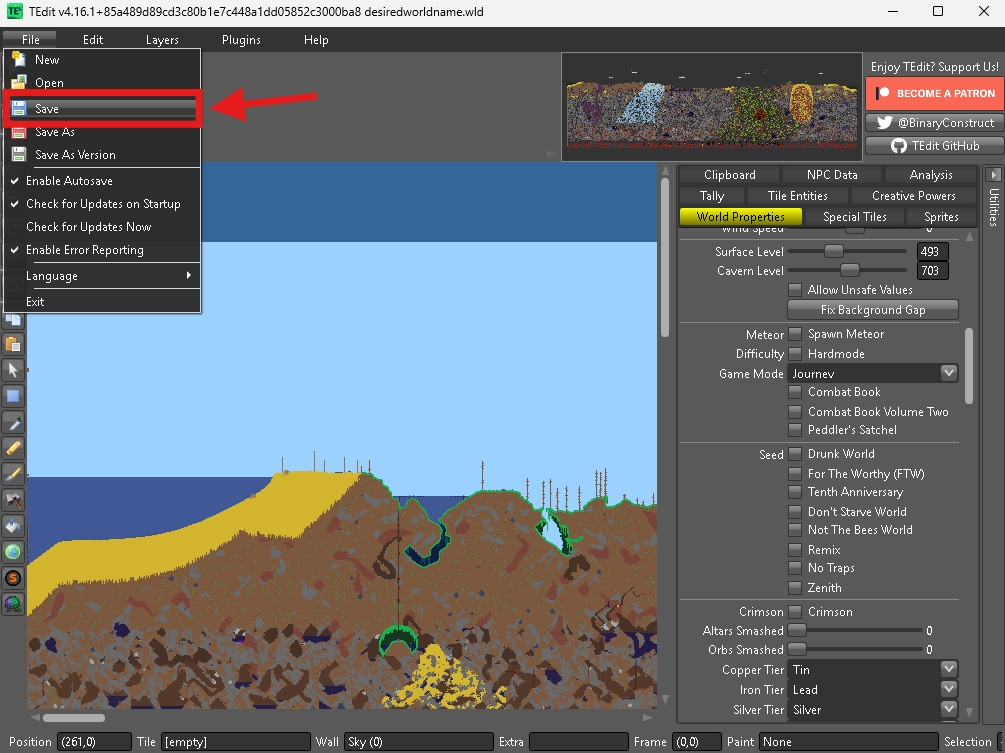Click the Paste clipboard icon

(x=14, y=343)
